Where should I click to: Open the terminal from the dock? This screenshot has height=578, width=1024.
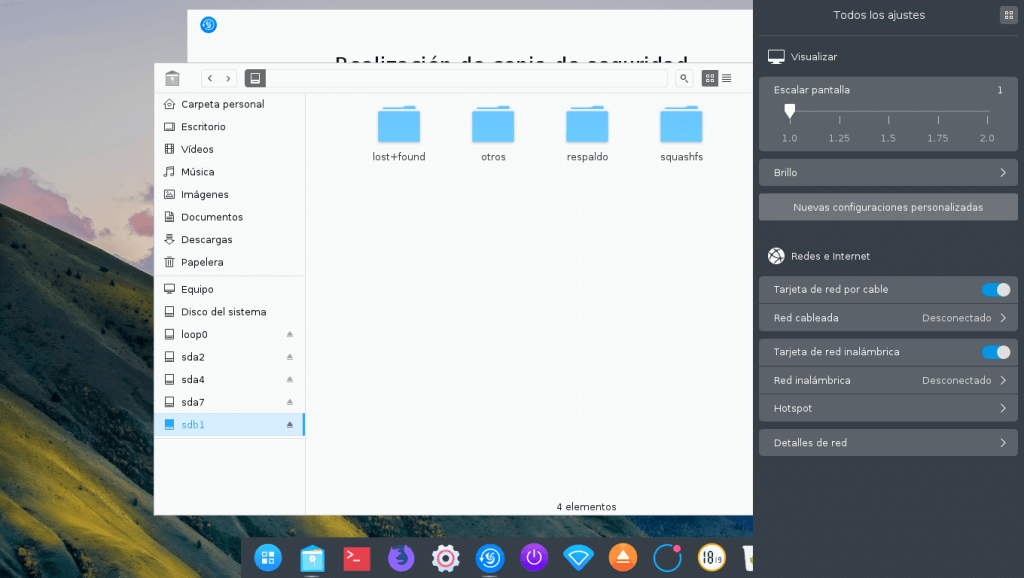[x=356, y=557]
